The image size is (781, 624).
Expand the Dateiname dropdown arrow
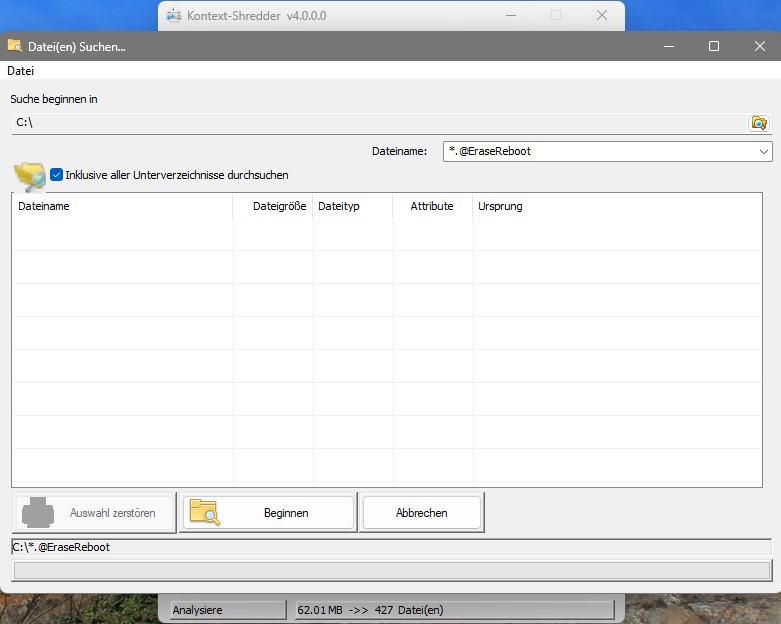pyautogui.click(x=764, y=151)
